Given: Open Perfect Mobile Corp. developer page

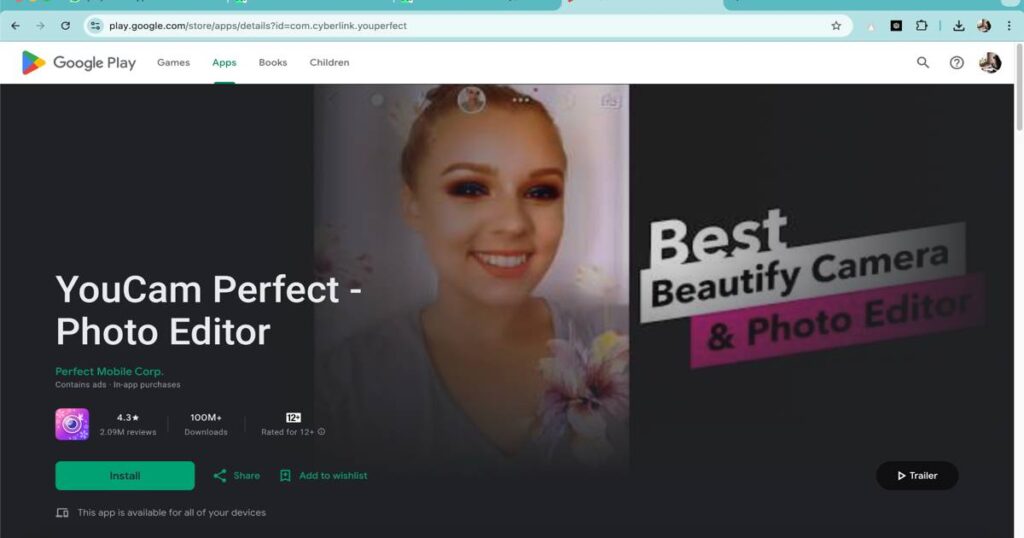Looking at the screenshot, I should coord(109,372).
